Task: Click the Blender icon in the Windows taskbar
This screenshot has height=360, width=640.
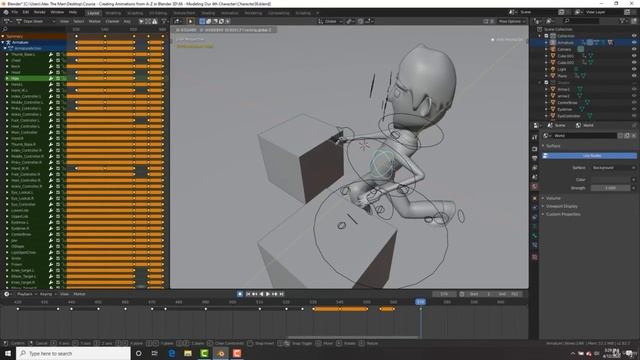Action: coord(220,353)
